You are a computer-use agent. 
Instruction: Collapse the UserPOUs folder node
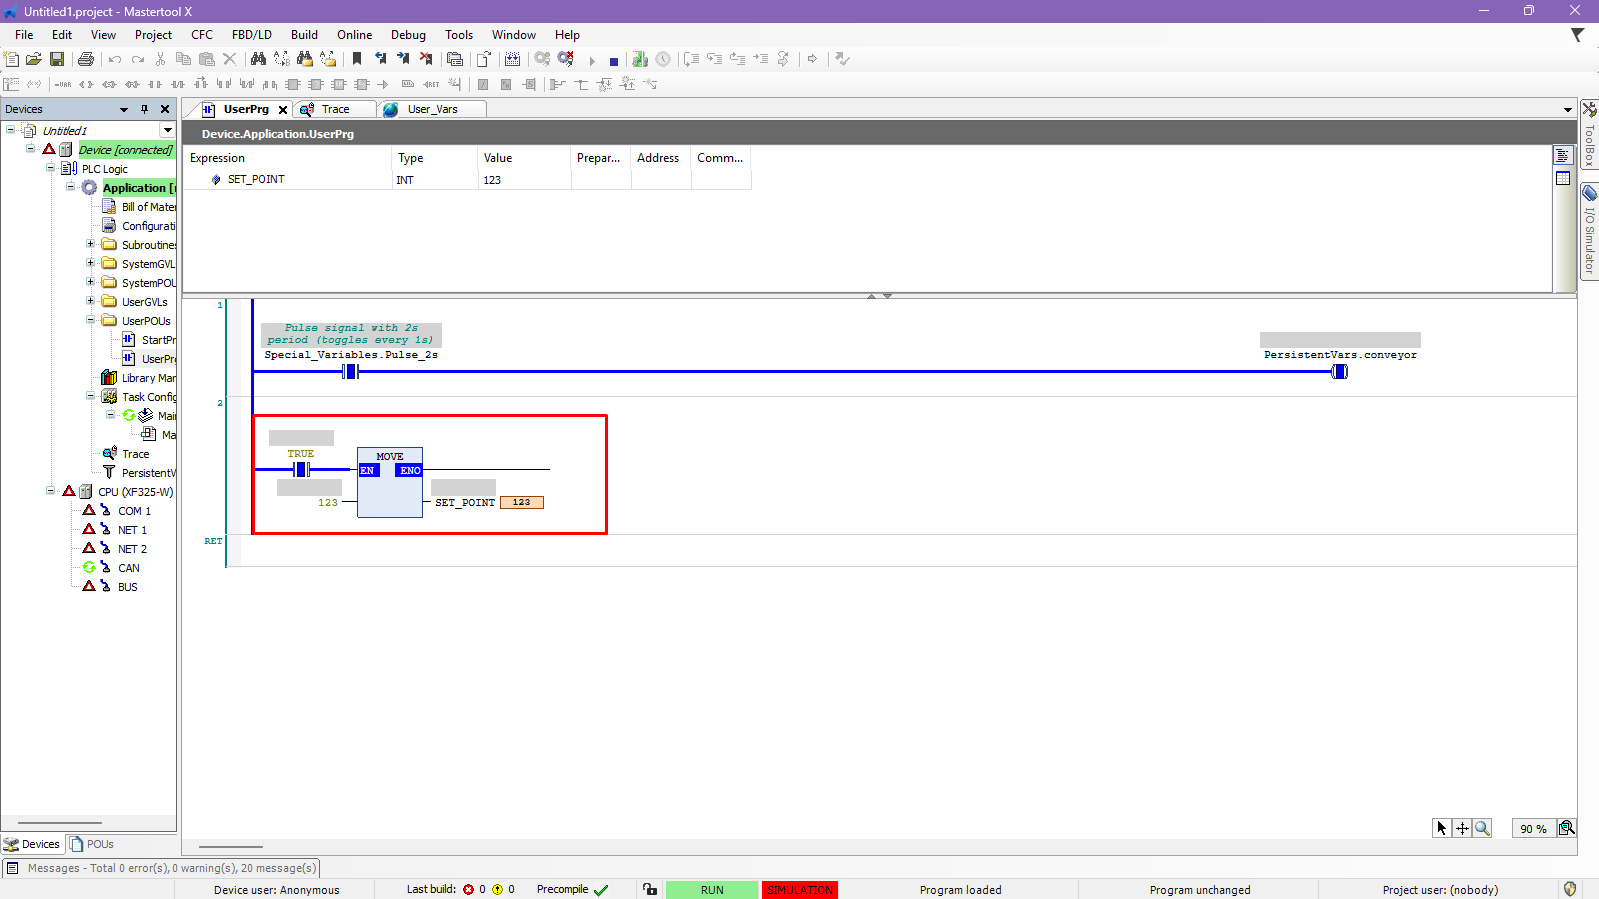[x=91, y=321]
